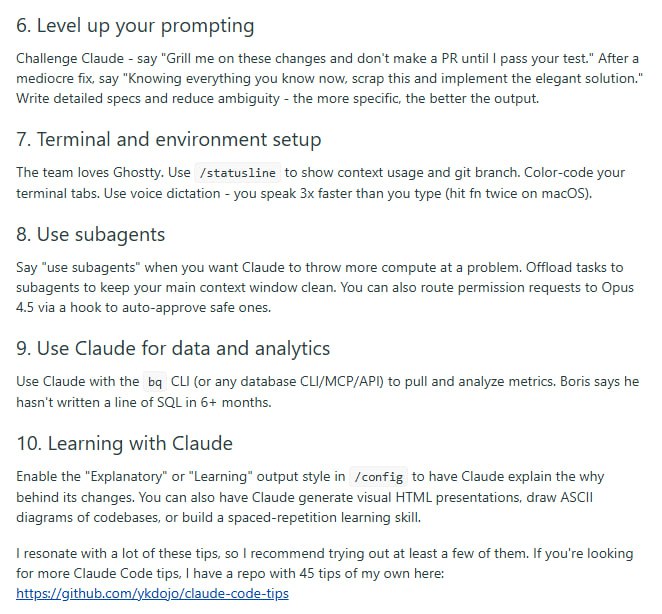Click the paragraph starting "Say "use subagents""

320,287
